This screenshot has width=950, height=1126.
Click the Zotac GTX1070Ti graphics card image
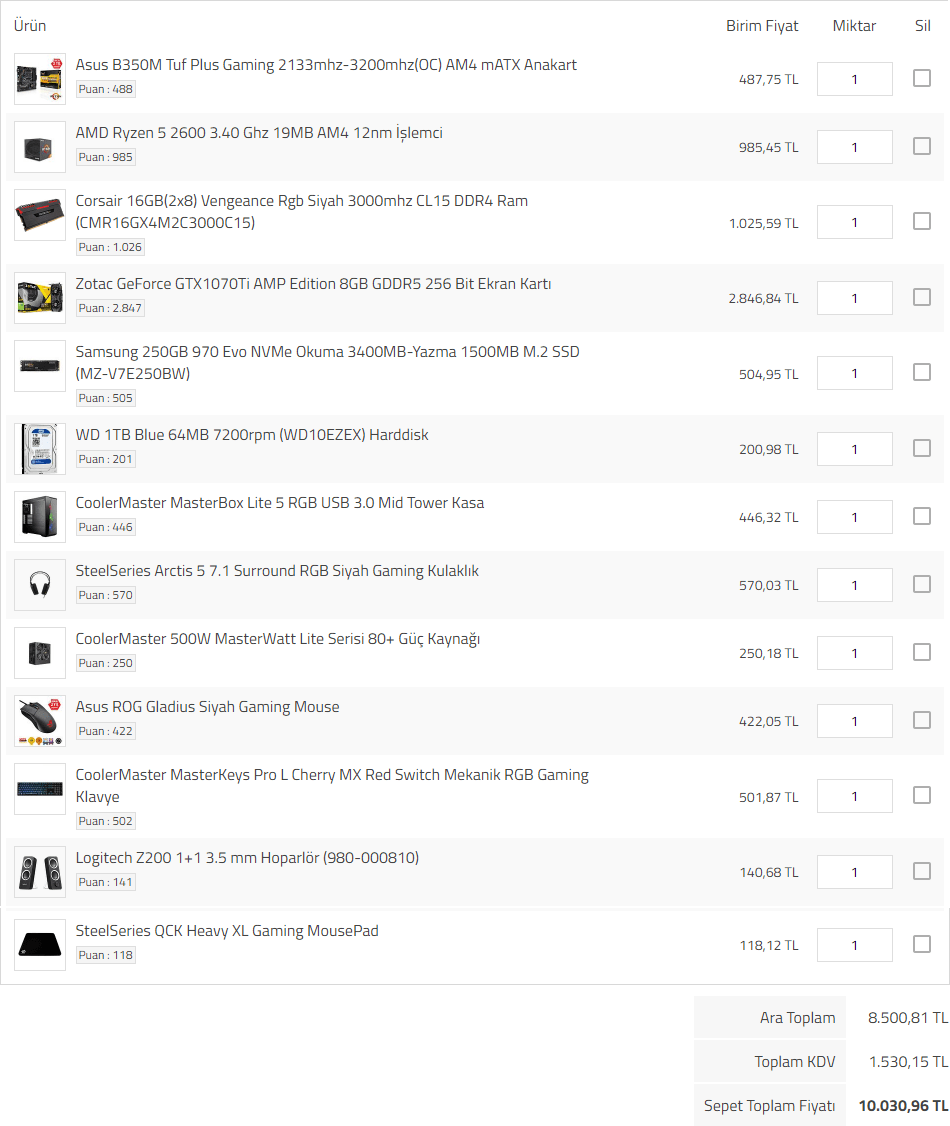click(x=40, y=297)
